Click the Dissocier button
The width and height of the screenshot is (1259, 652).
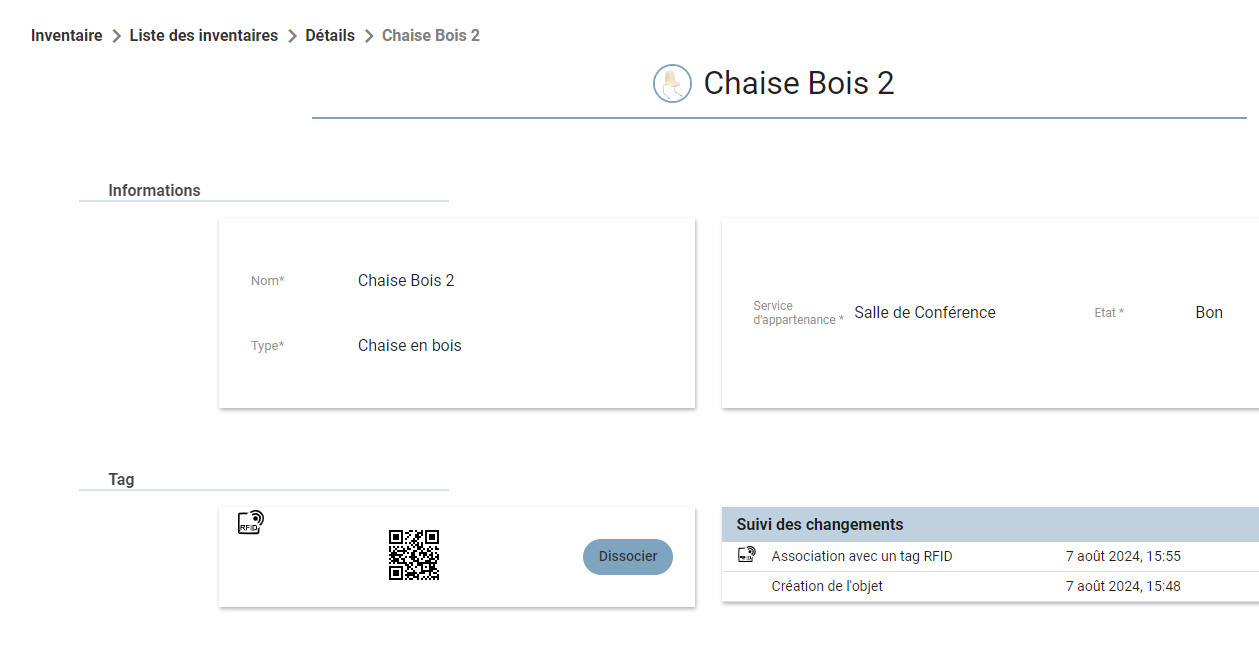click(x=628, y=556)
